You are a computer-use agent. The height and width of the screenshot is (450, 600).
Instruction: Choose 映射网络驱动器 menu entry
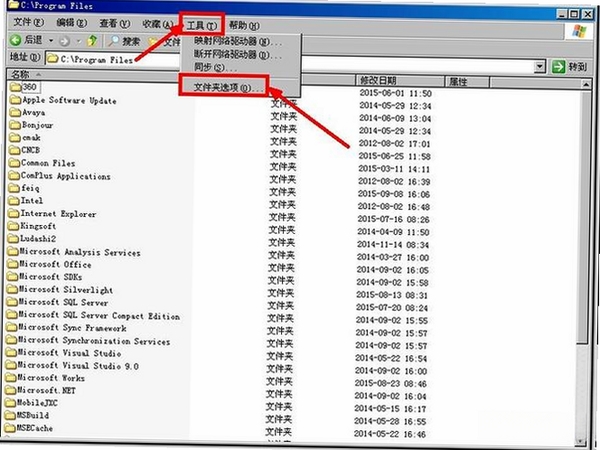(237, 41)
